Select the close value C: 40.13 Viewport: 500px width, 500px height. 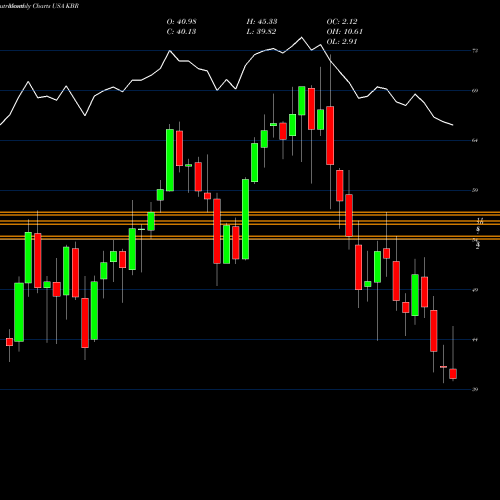[x=181, y=32]
